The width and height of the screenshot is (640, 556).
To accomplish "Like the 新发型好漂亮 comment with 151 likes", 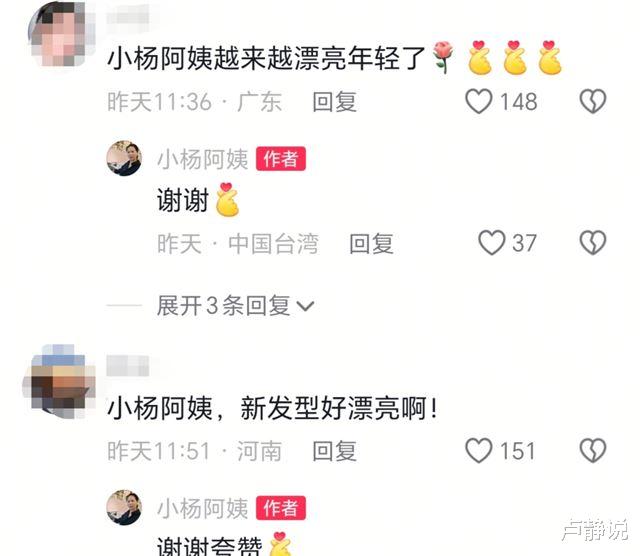I will [x=479, y=450].
